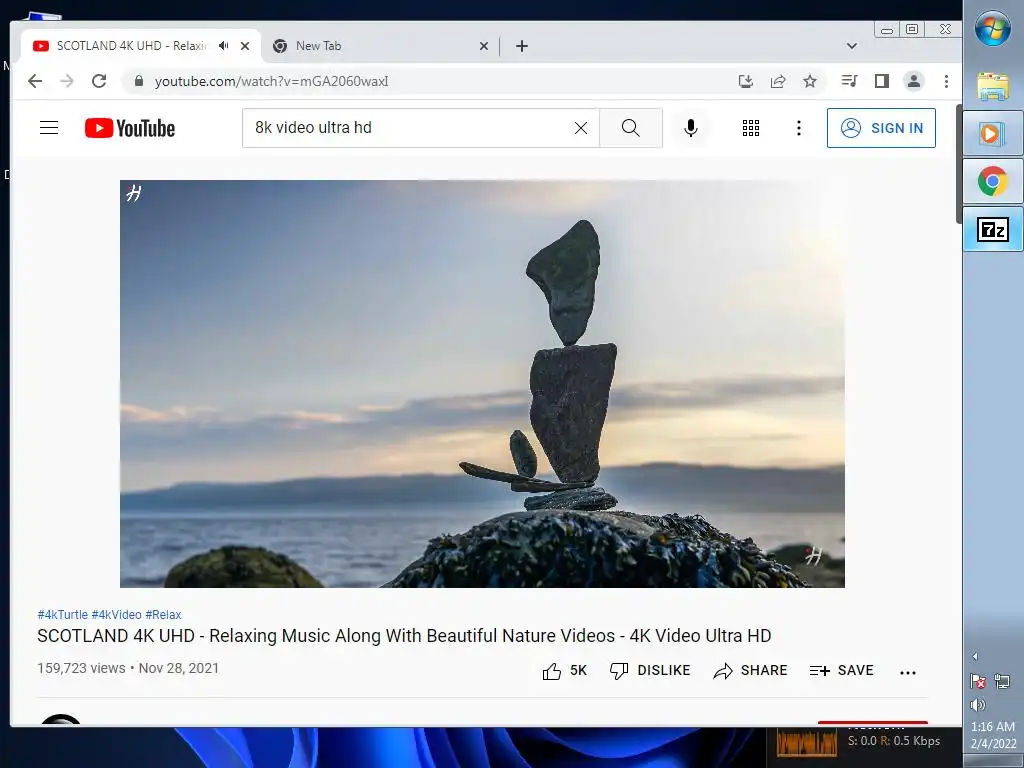Show hidden tray icons arrow
This screenshot has width=1024, height=768.
coord(975,656)
